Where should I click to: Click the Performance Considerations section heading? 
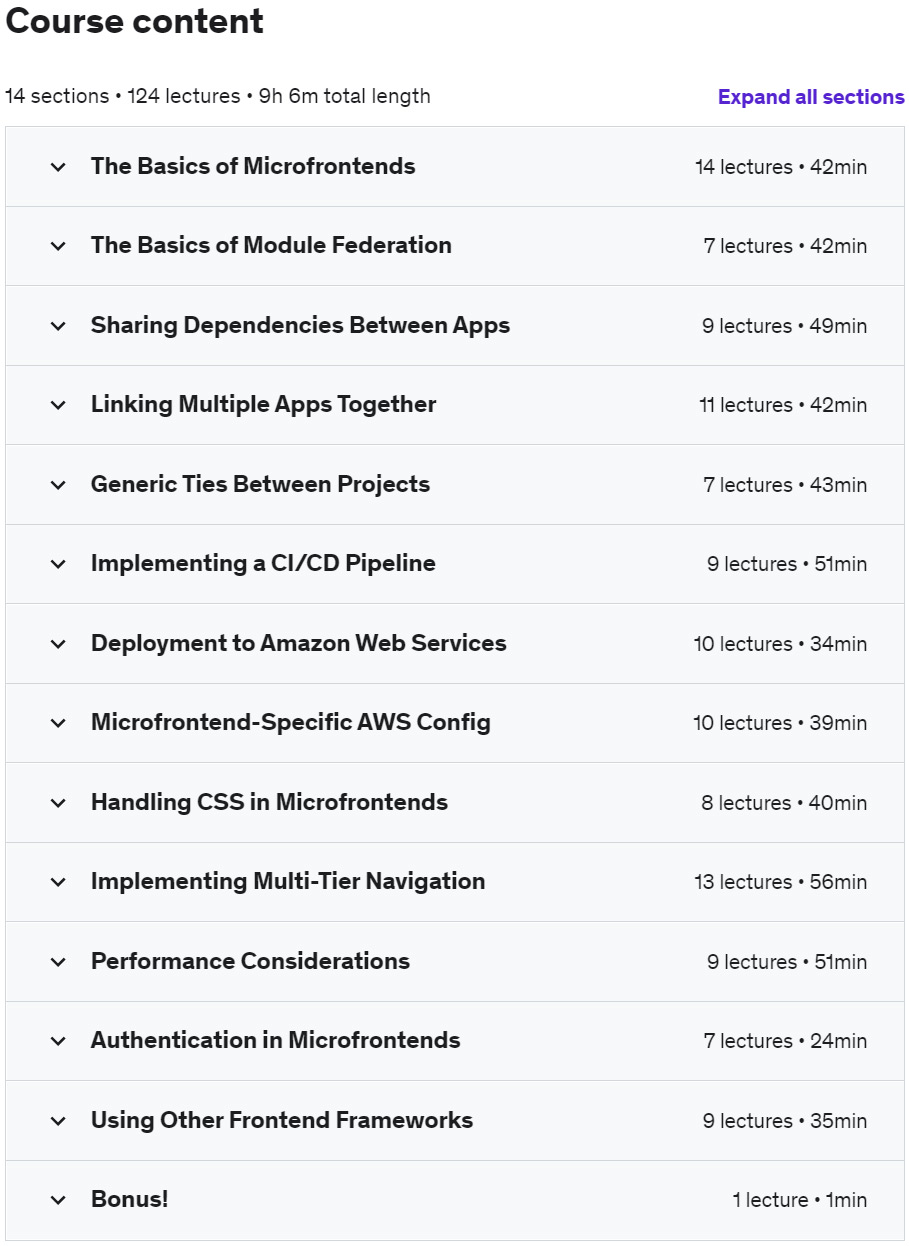[x=250, y=961]
